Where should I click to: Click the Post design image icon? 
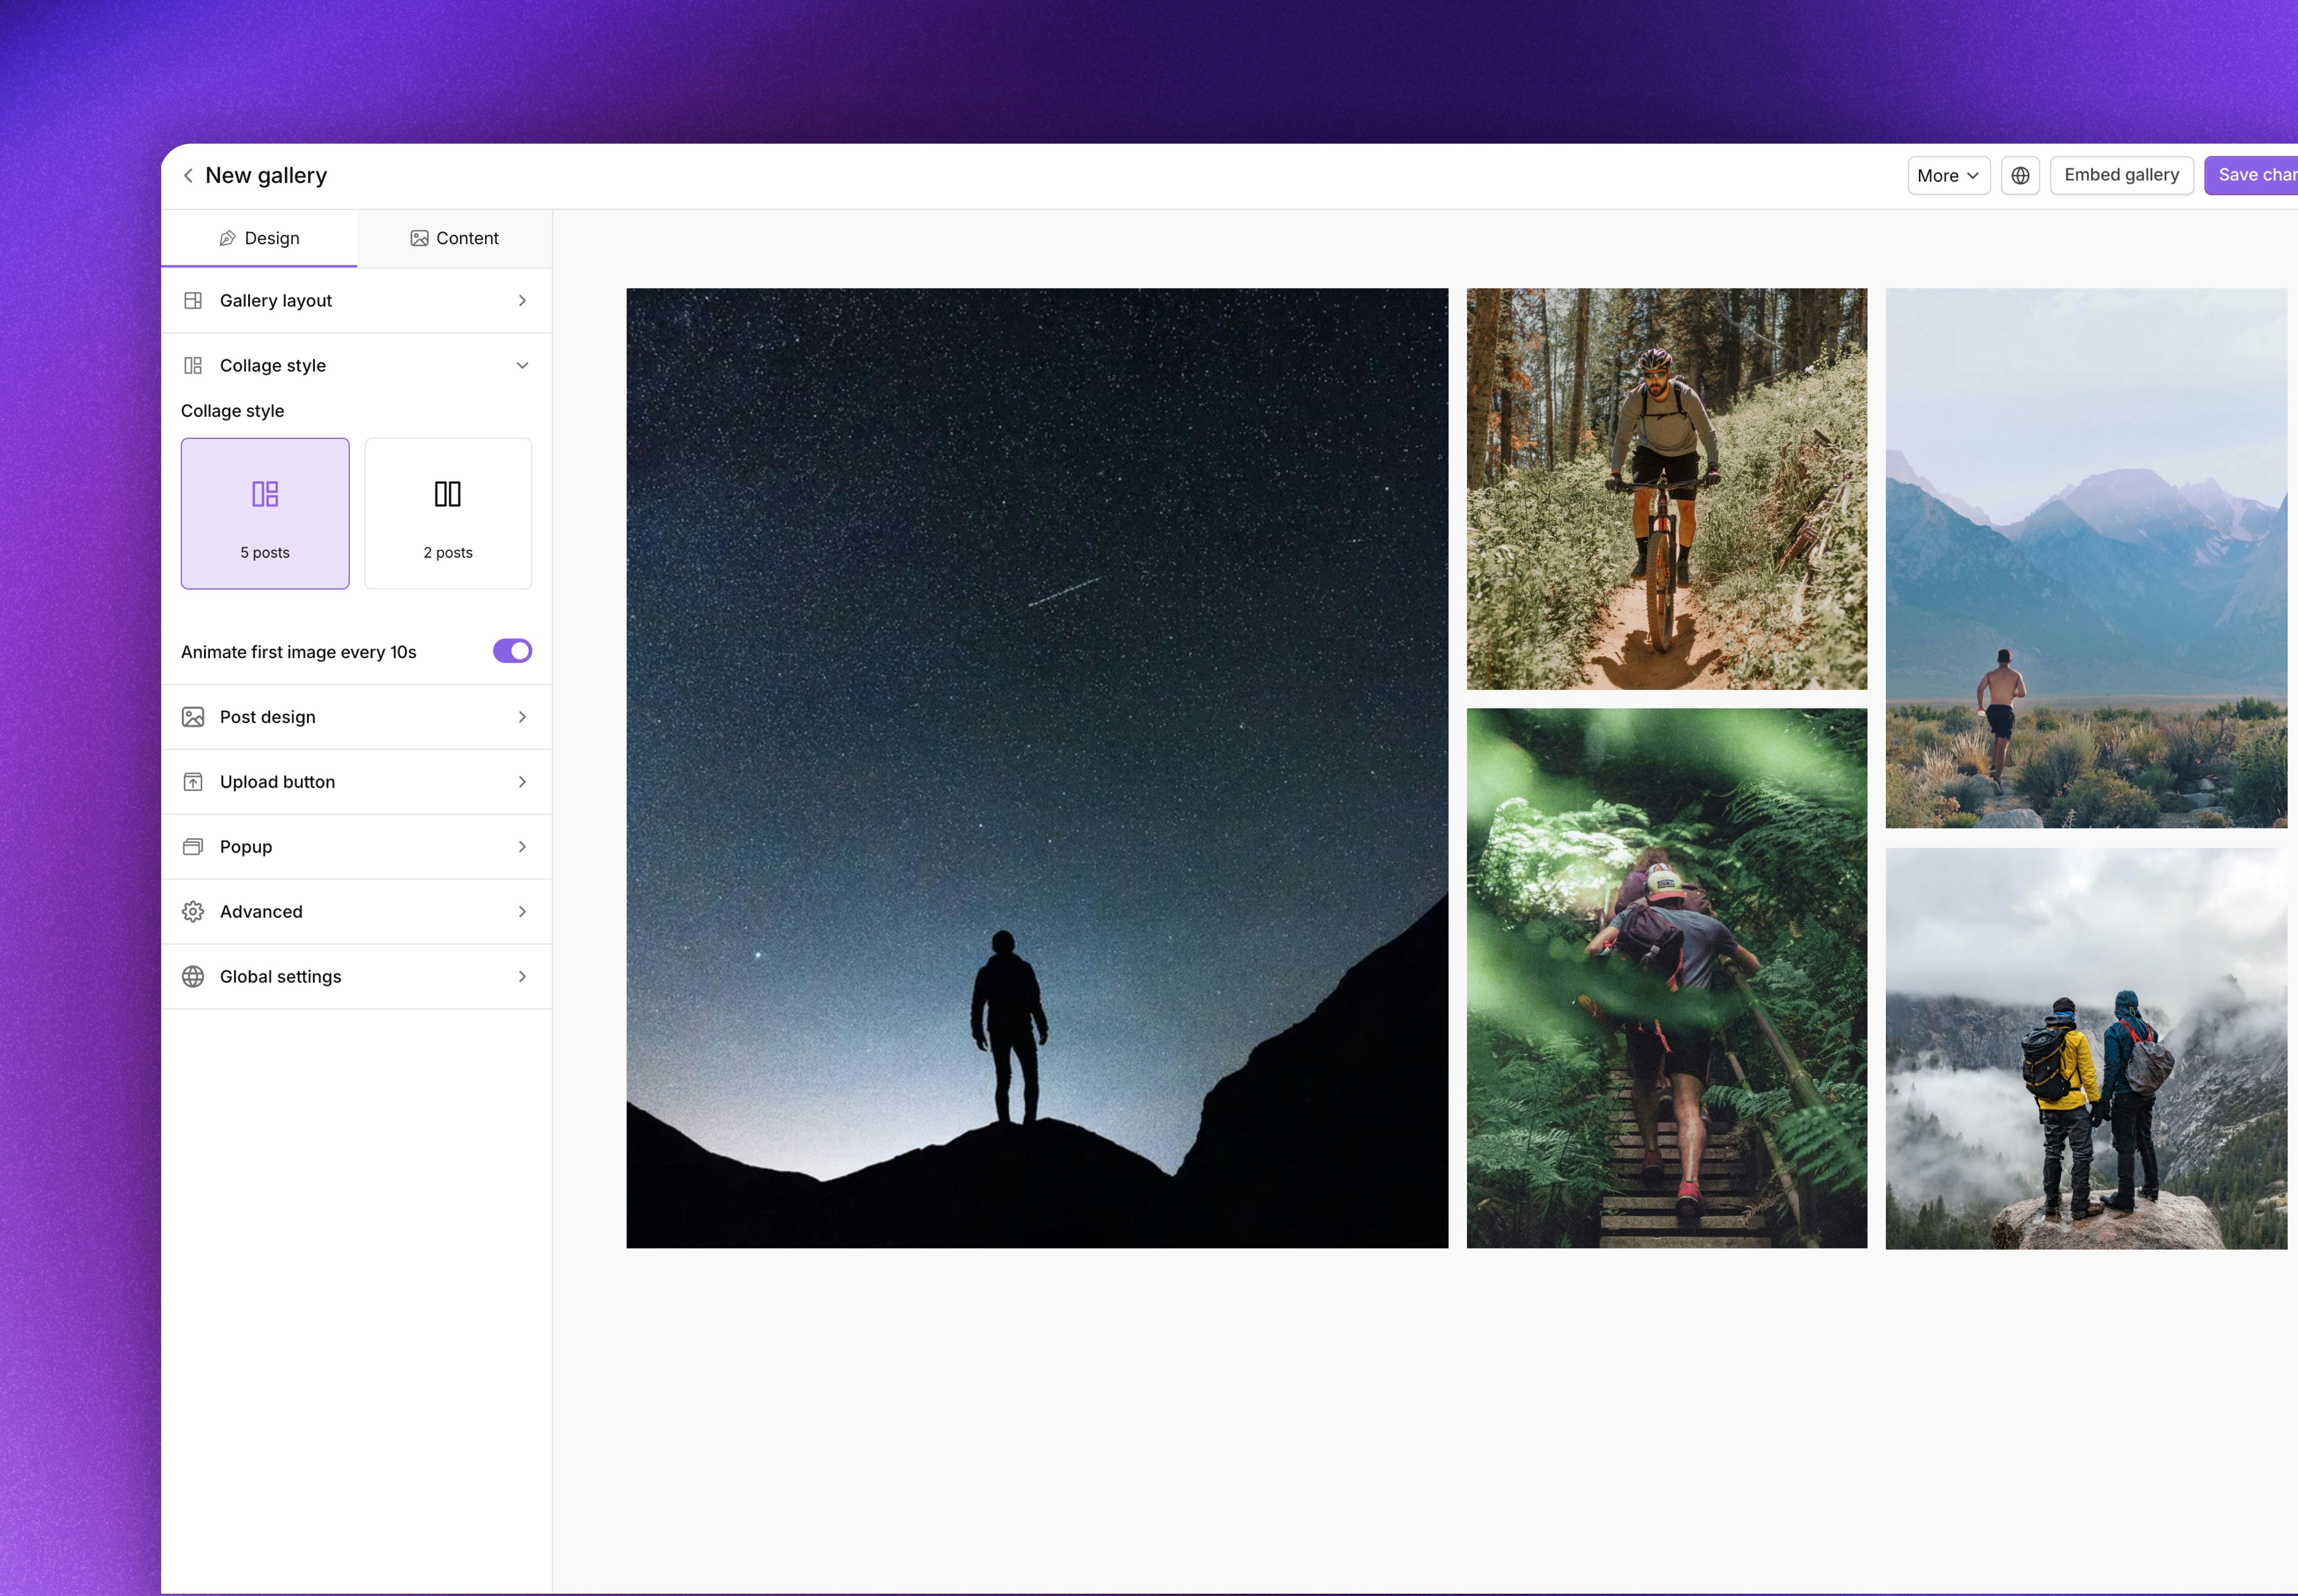pyautogui.click(x=193, y=716)
